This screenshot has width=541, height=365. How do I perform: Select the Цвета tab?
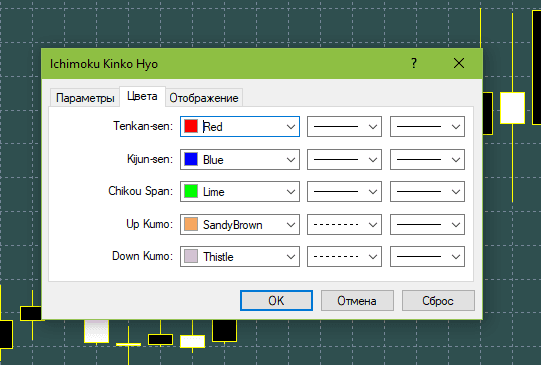(142, 96)
